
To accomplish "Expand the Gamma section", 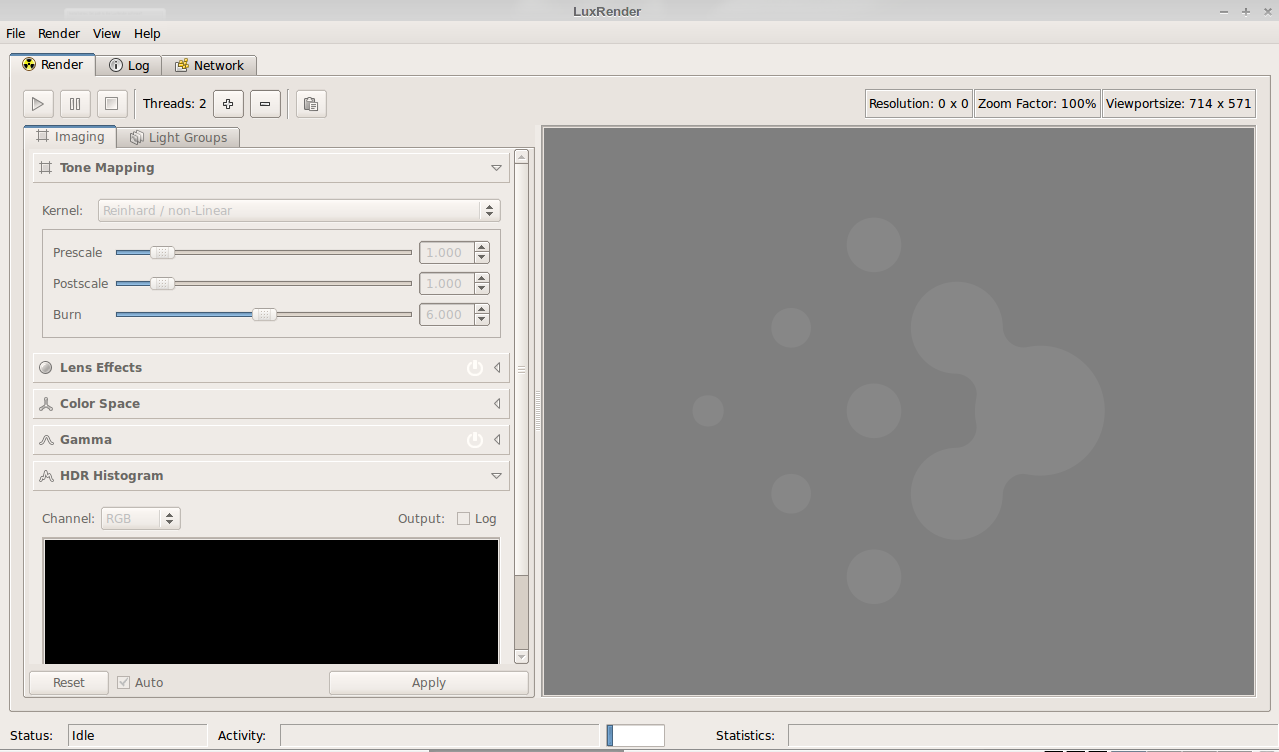I will pyautogui.click(x=497, y=440).
